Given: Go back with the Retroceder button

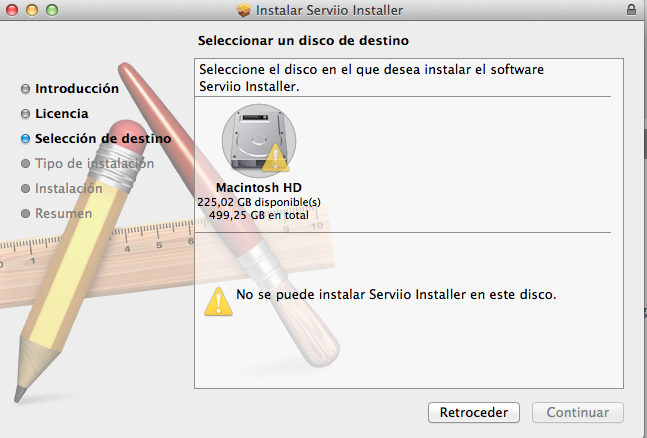Looking at the screenshot, I should tap(474, 412).
